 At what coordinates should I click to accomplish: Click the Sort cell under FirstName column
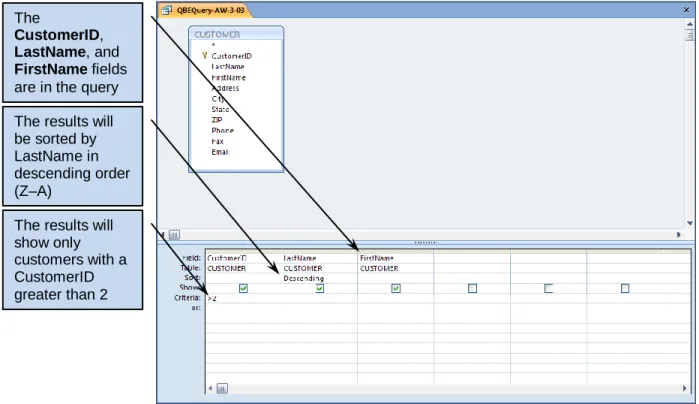395,278
